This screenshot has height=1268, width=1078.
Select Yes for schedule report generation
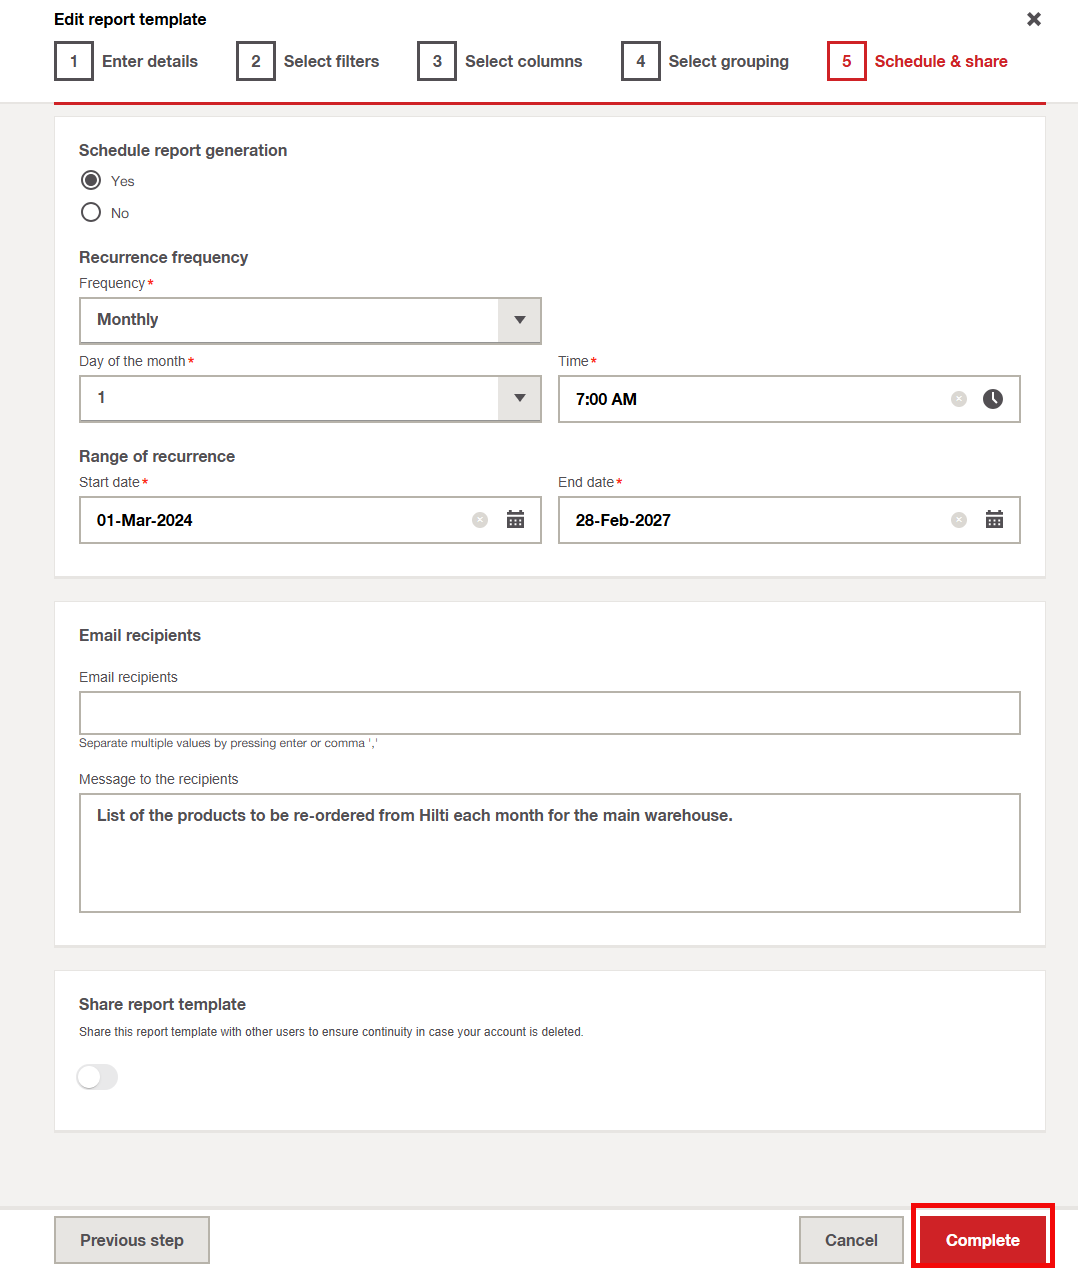point(91,180)
